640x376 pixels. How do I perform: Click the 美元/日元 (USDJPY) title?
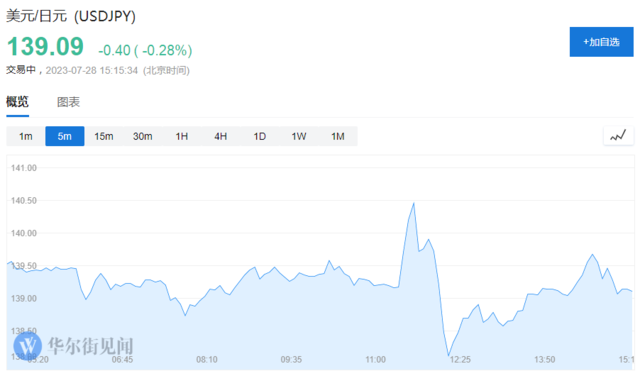pos(71,16)
